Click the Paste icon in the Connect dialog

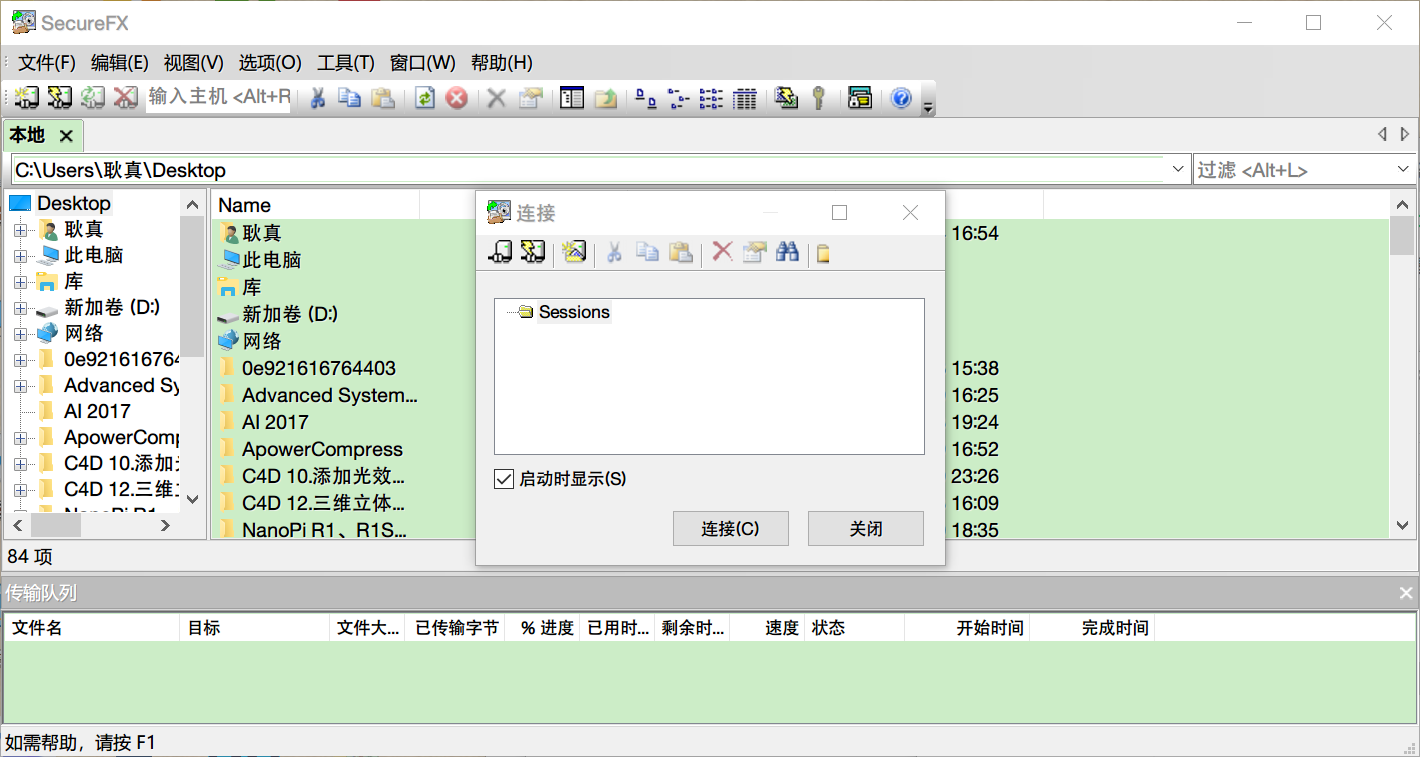tap(681, 252)
